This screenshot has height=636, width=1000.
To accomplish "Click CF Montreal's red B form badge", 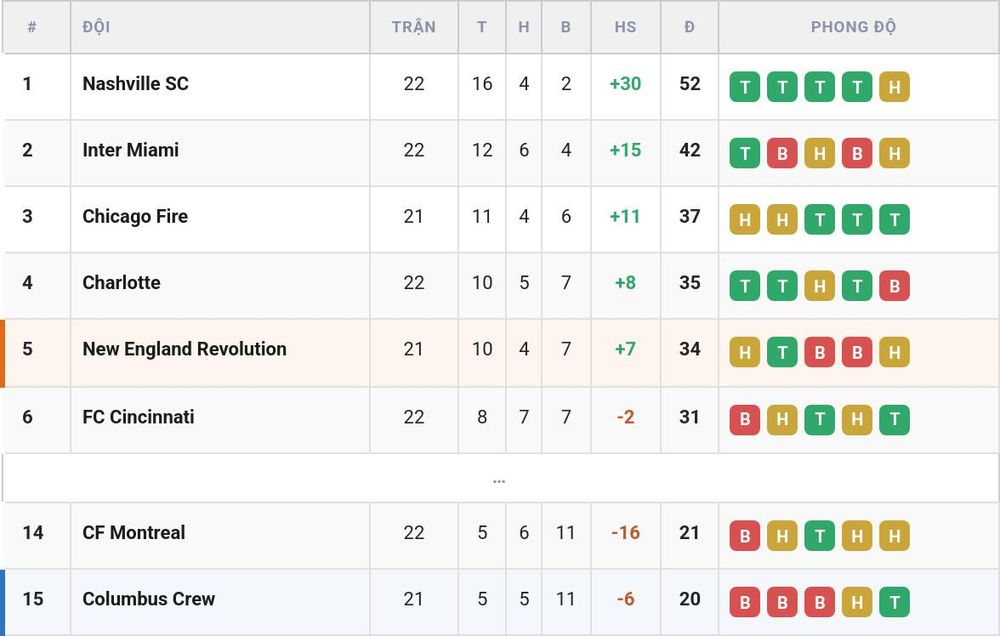I will pyautogui.click(x=744, y=536).
